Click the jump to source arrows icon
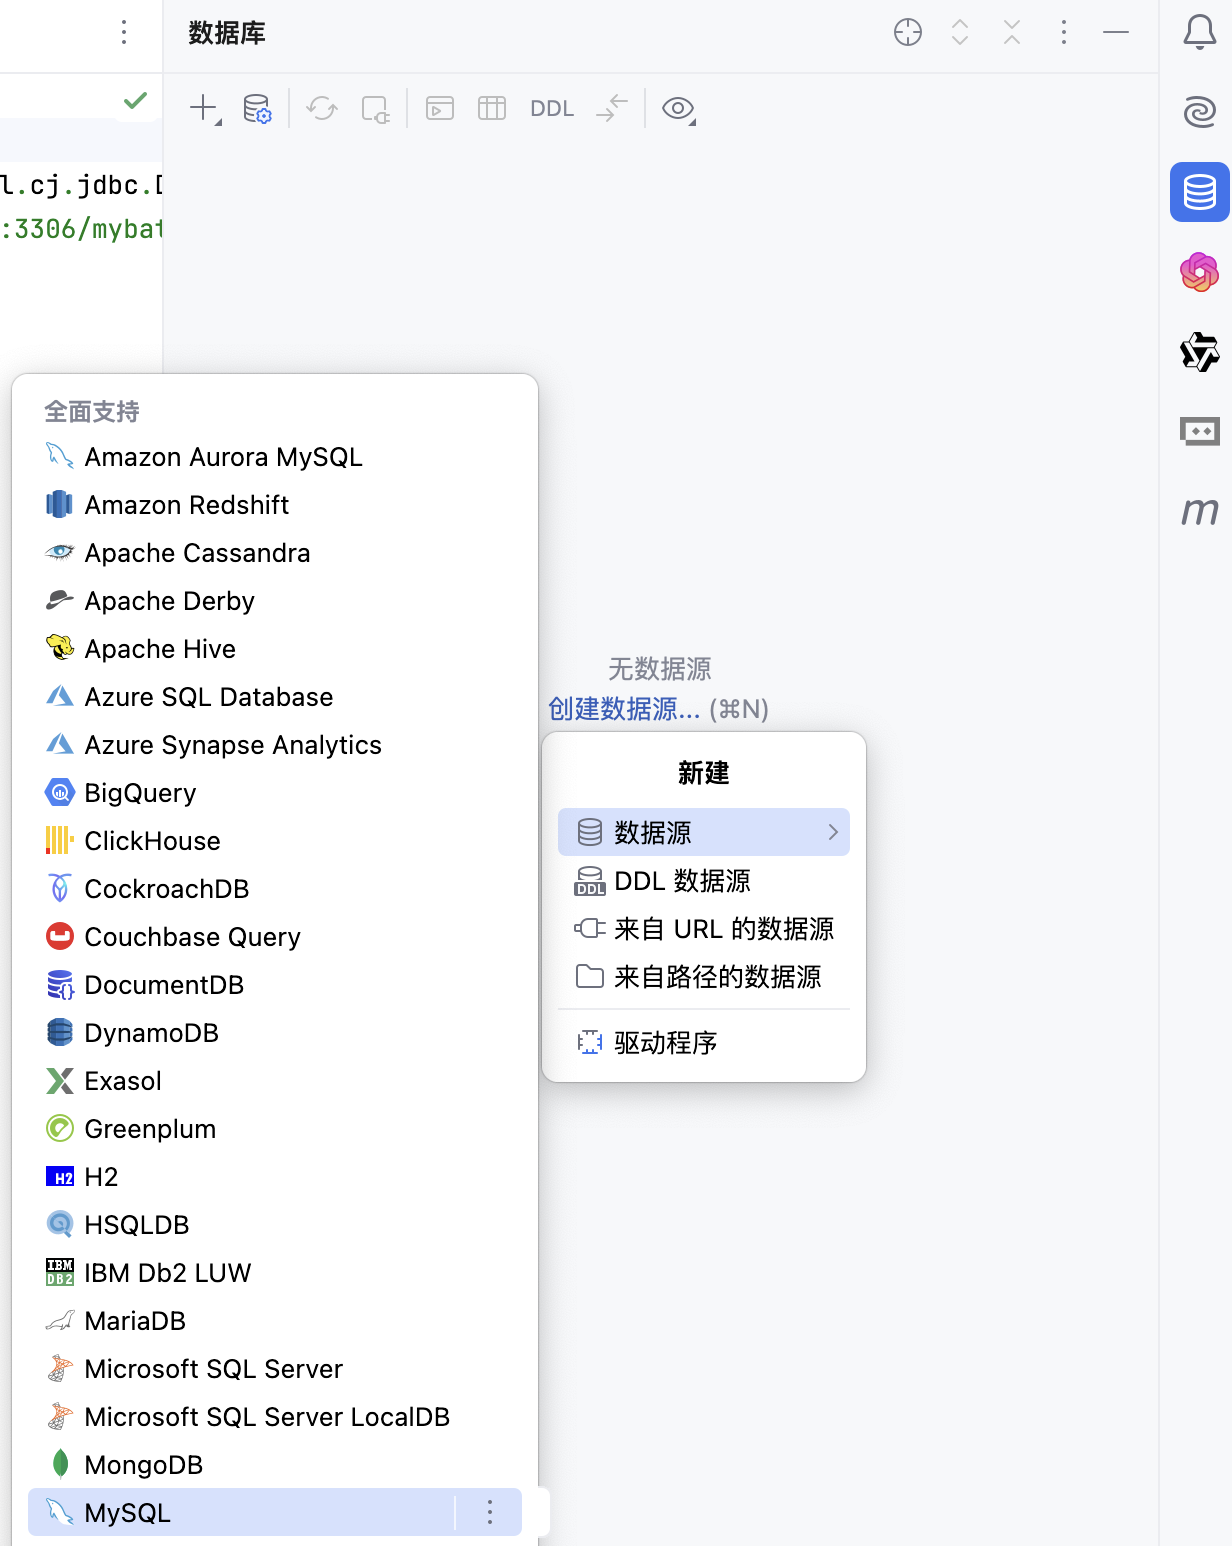The width and height of the screenshot is (1232, 1546). click(612, 108)
